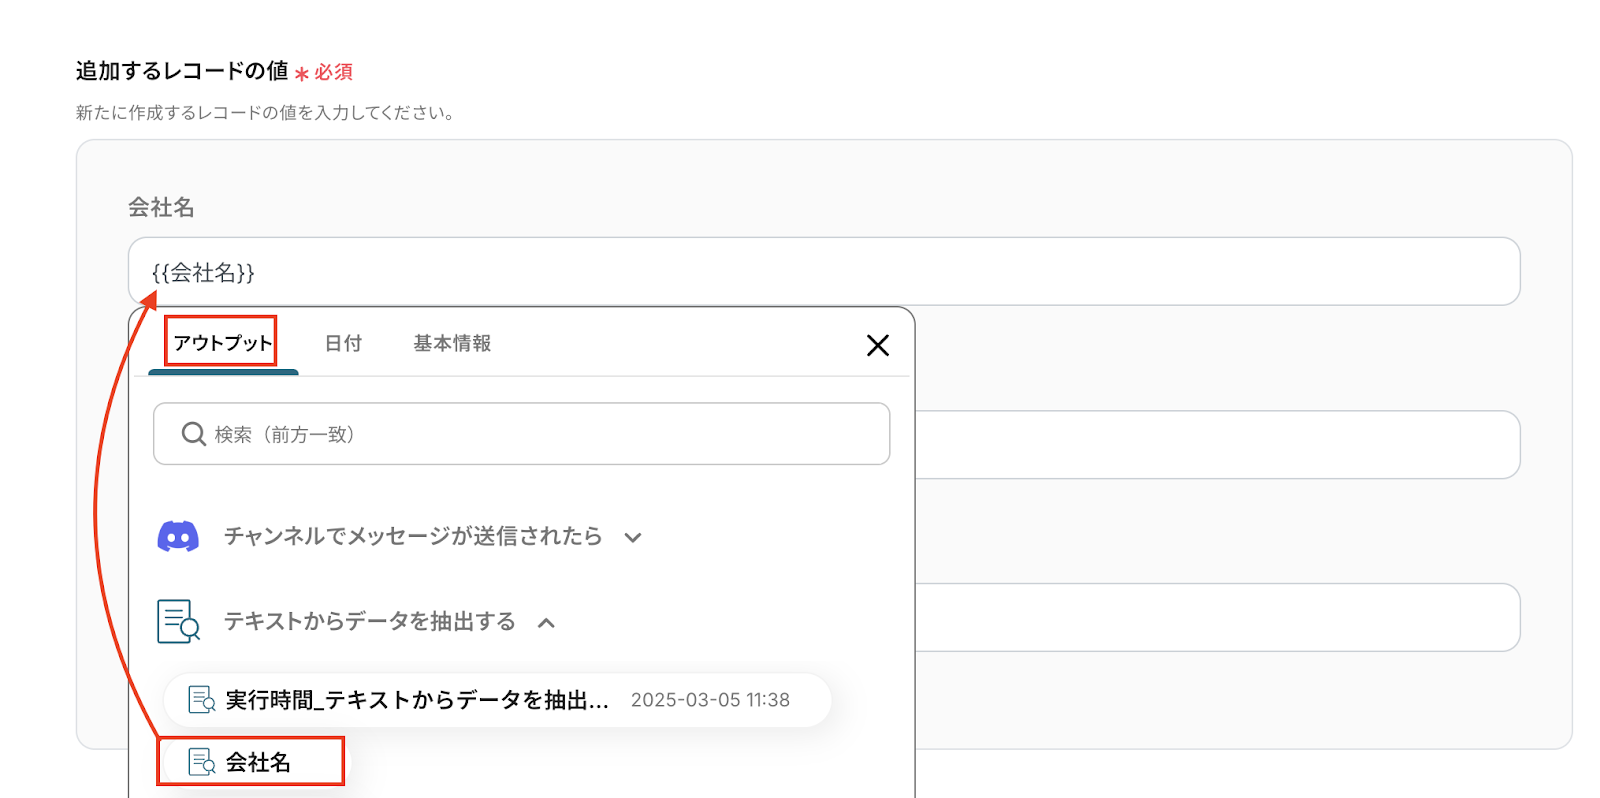This screenshot has width=1600, height=798.
Task: Choose the 会社名 output value
Action: [258, 762]
